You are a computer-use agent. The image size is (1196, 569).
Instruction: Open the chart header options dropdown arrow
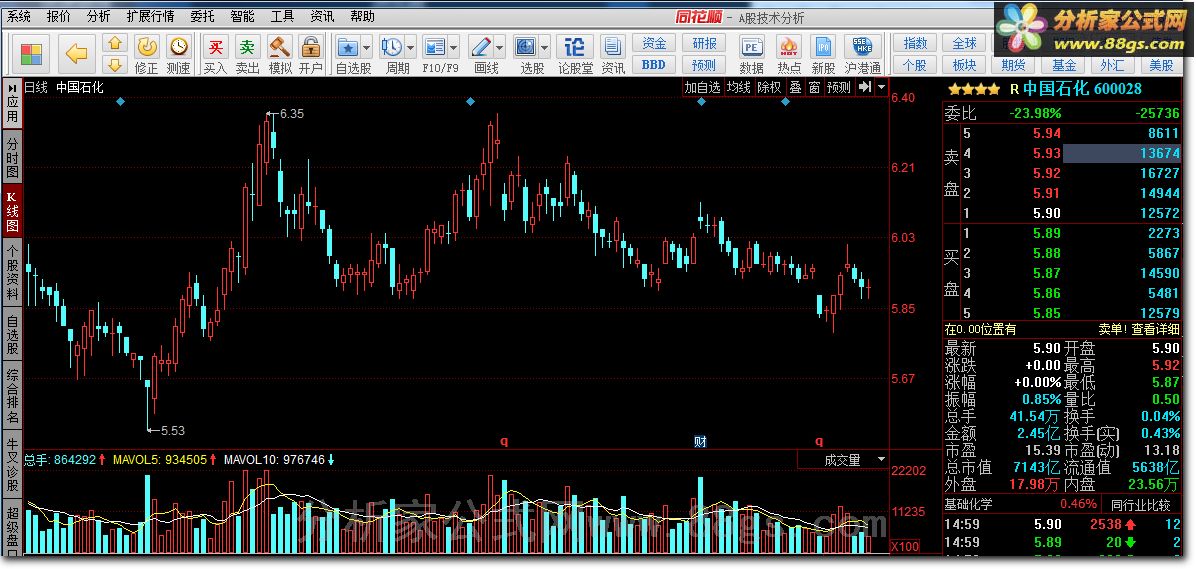pos(882,87)
